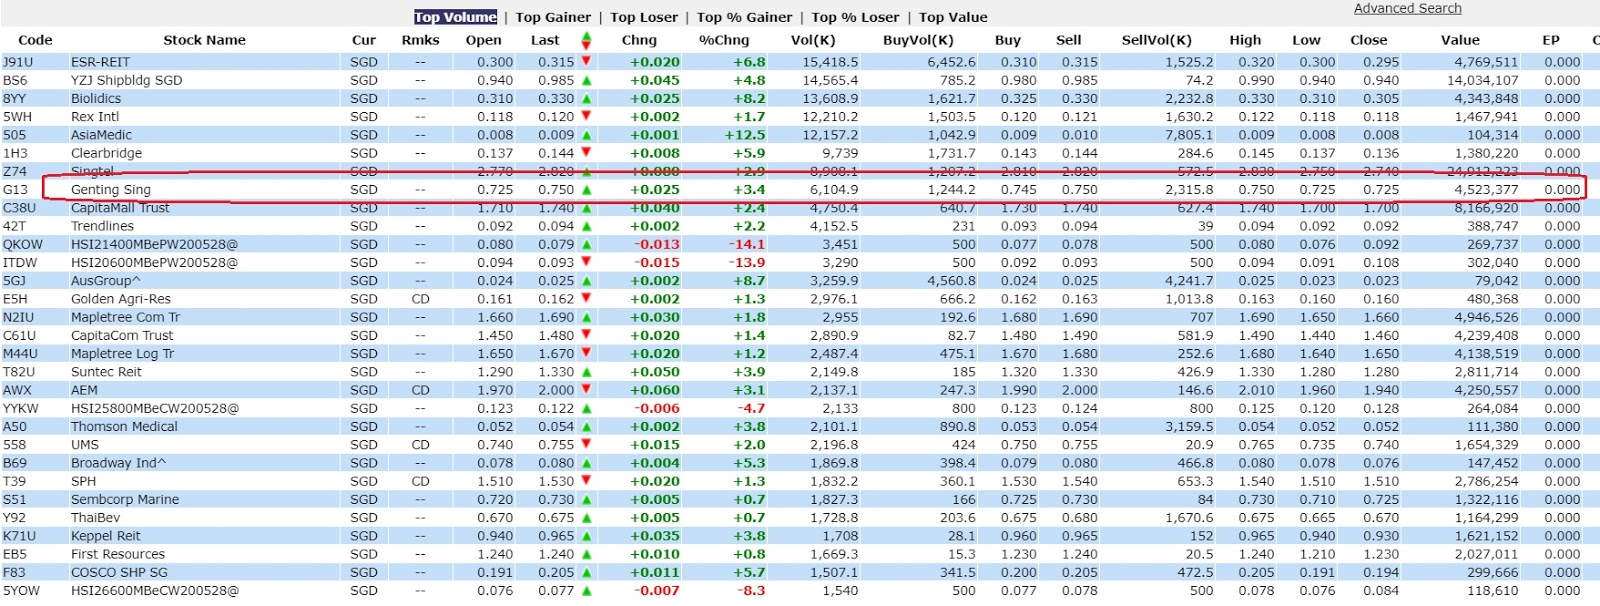Select stock name Sembcorp Marine
The image size is (1600, 606).
[125, 500]
